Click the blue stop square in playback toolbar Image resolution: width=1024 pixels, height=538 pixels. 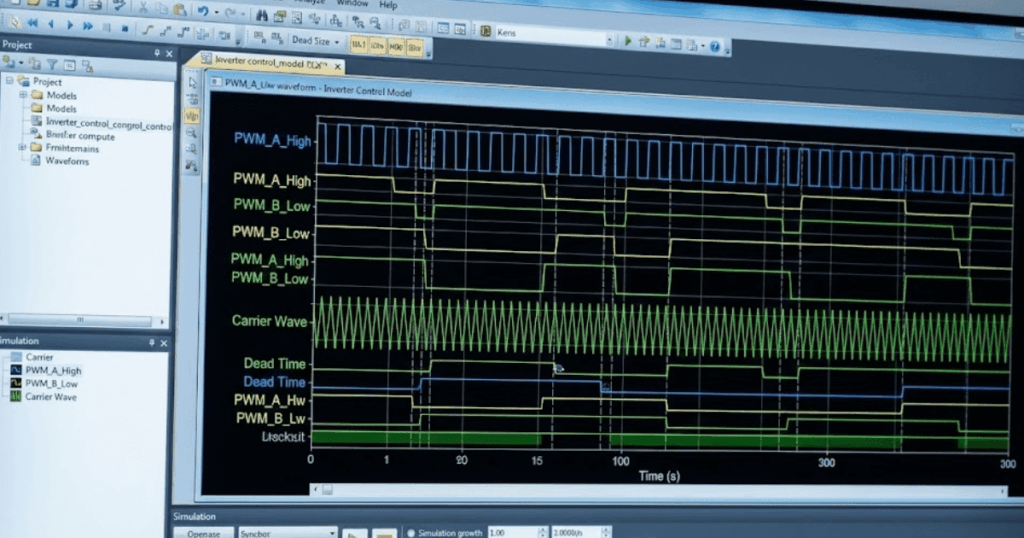click(124, 29)
